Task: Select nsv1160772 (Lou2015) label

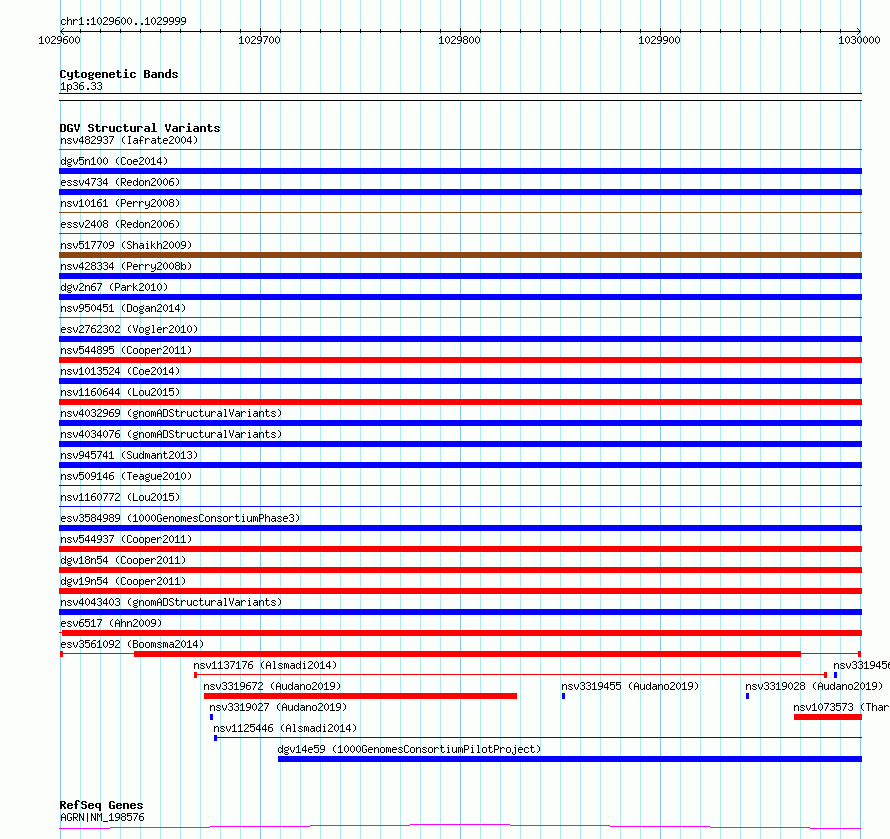Action: pyautogui.click(x=120, y=497)
